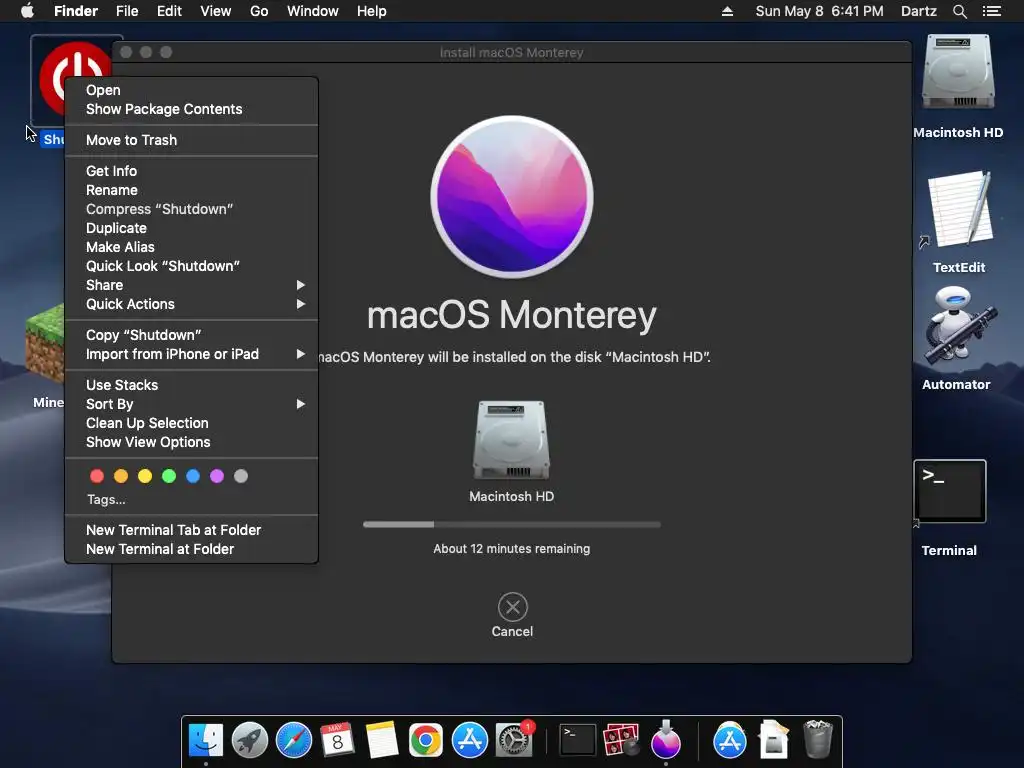
Task: Choose New Terminal Tab at Folder
Action: pos(191,530)
